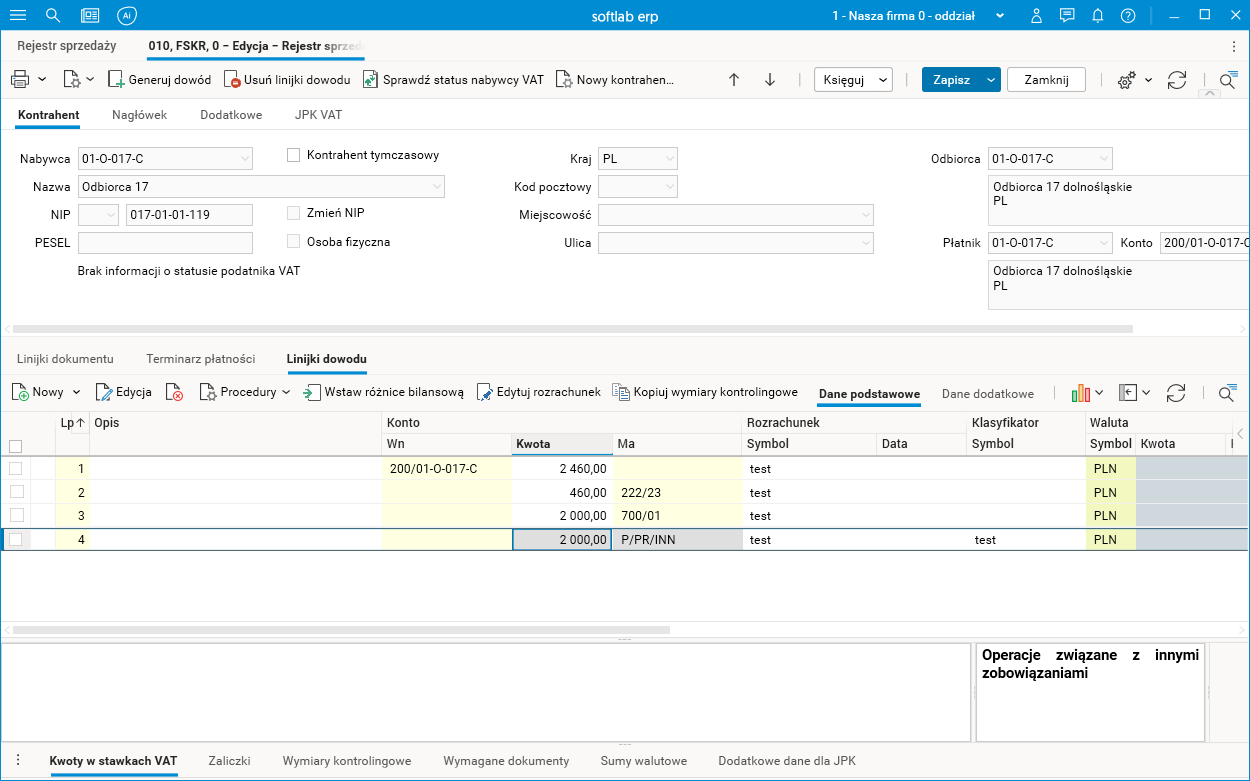The image size is (1250, 781).
Task: Click the PESEL input field
Action: tap(165, 243)
